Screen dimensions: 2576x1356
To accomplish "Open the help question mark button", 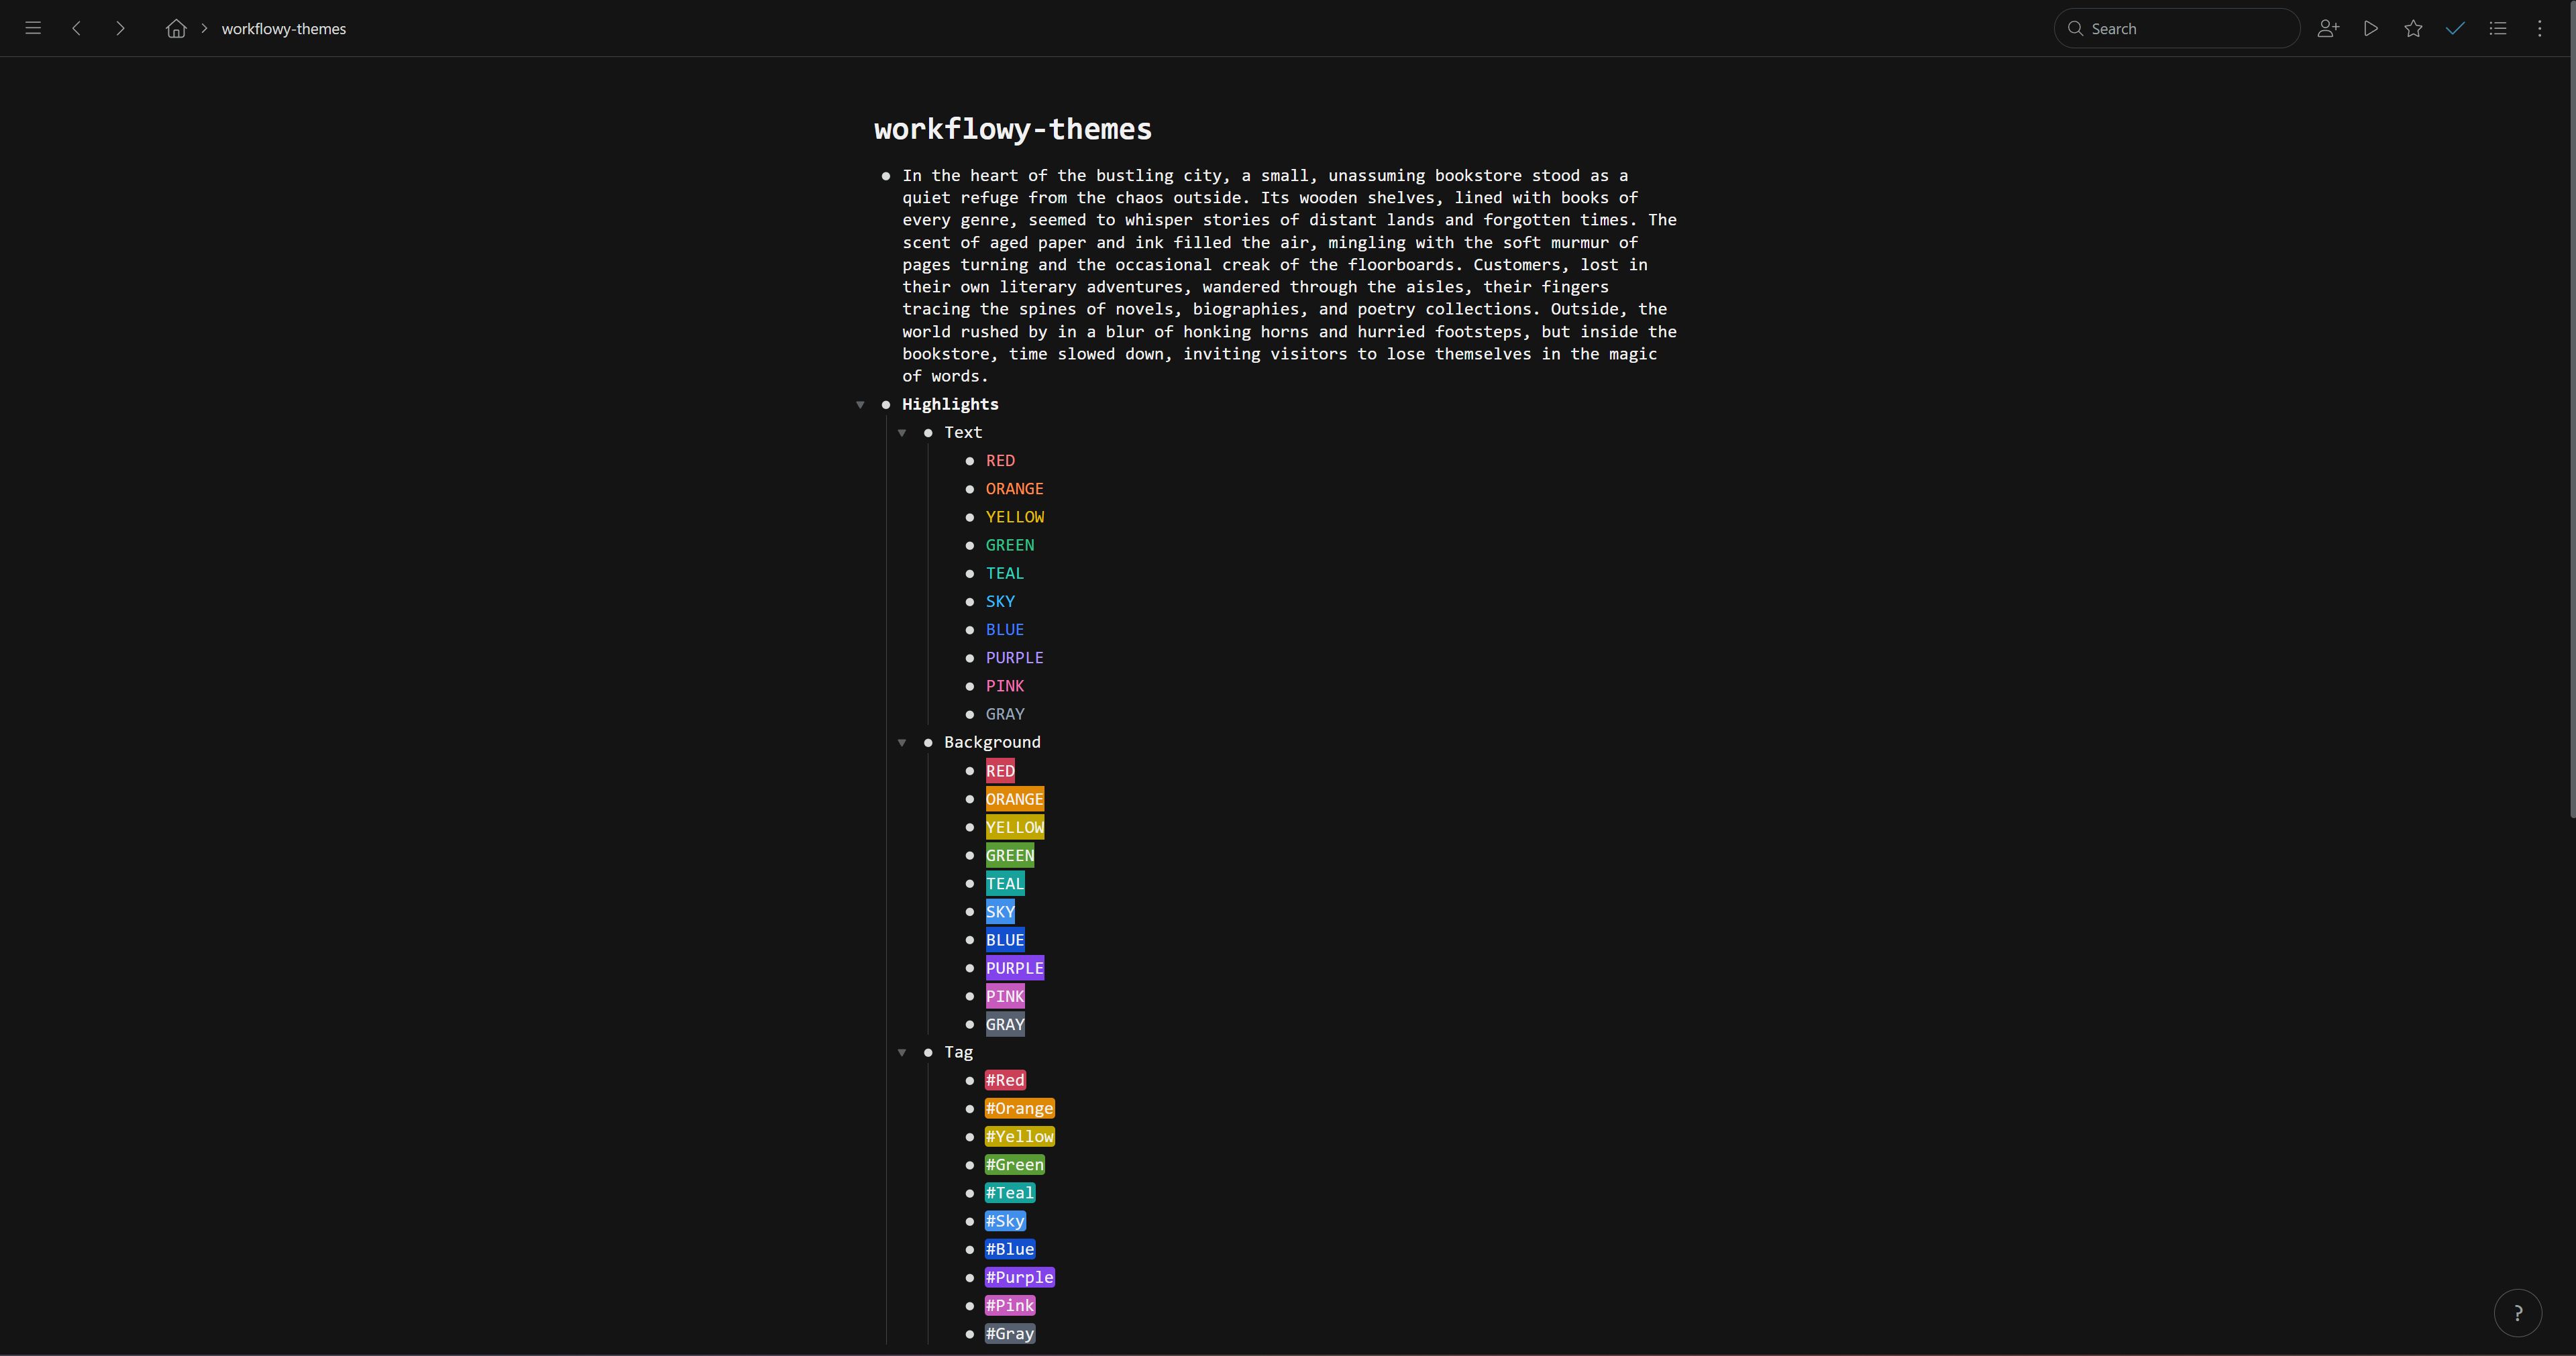I will 2518,1313.
